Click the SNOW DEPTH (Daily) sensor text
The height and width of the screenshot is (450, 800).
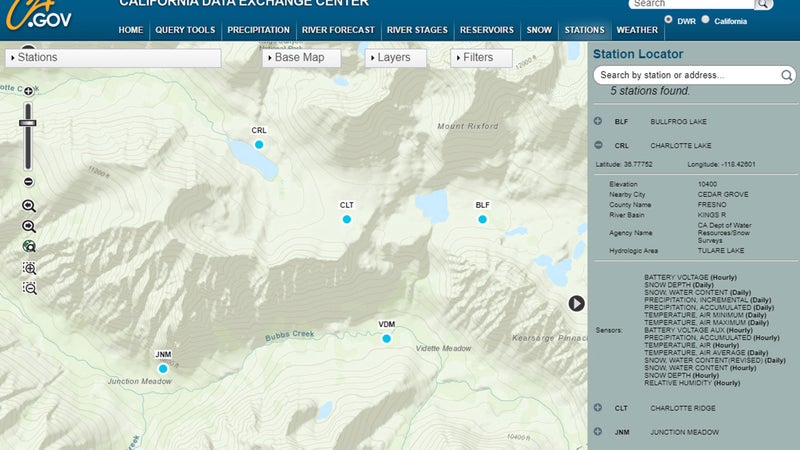679,285
